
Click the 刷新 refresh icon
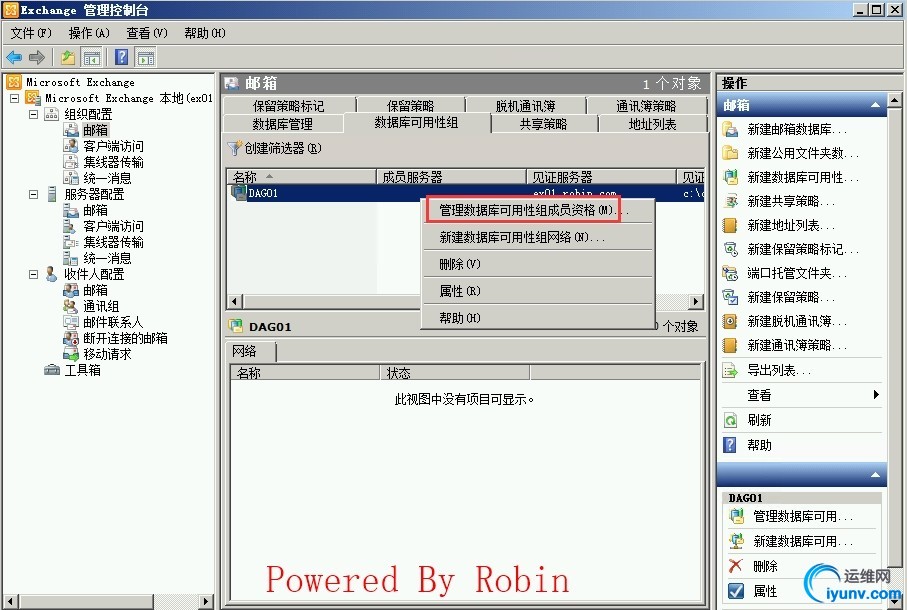(730, 420)
